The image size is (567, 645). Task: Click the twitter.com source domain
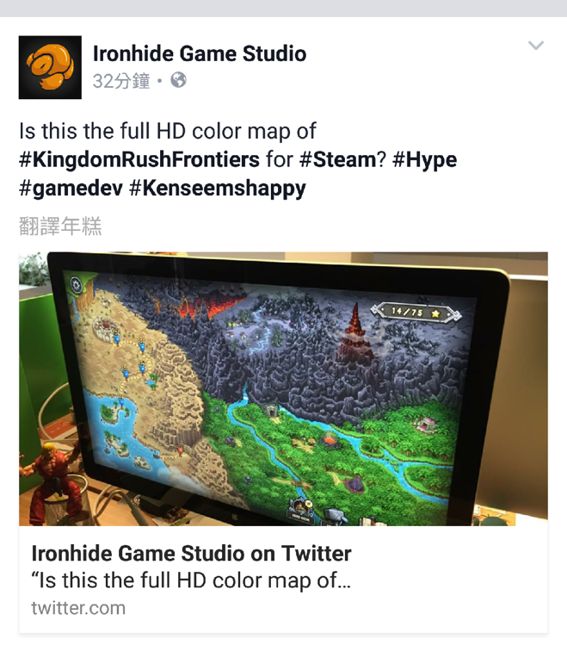78,608
